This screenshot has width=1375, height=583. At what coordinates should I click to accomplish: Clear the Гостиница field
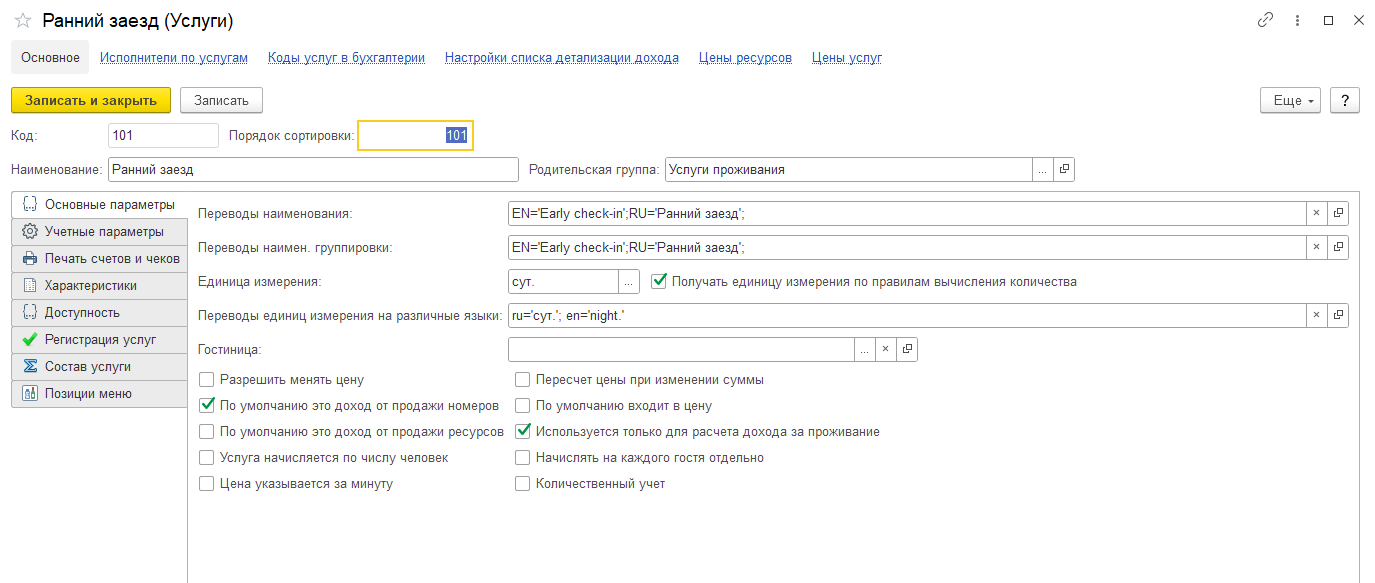[x=885, y=349]
